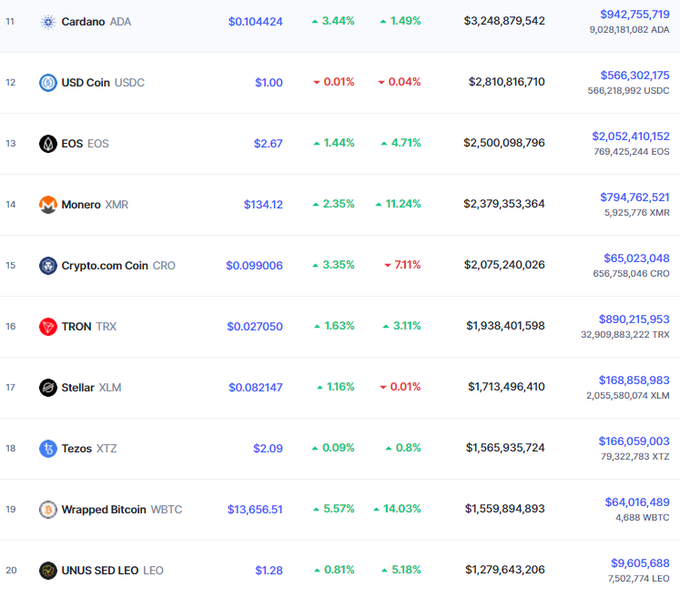Click EOS price $2.67

(268, 144)
